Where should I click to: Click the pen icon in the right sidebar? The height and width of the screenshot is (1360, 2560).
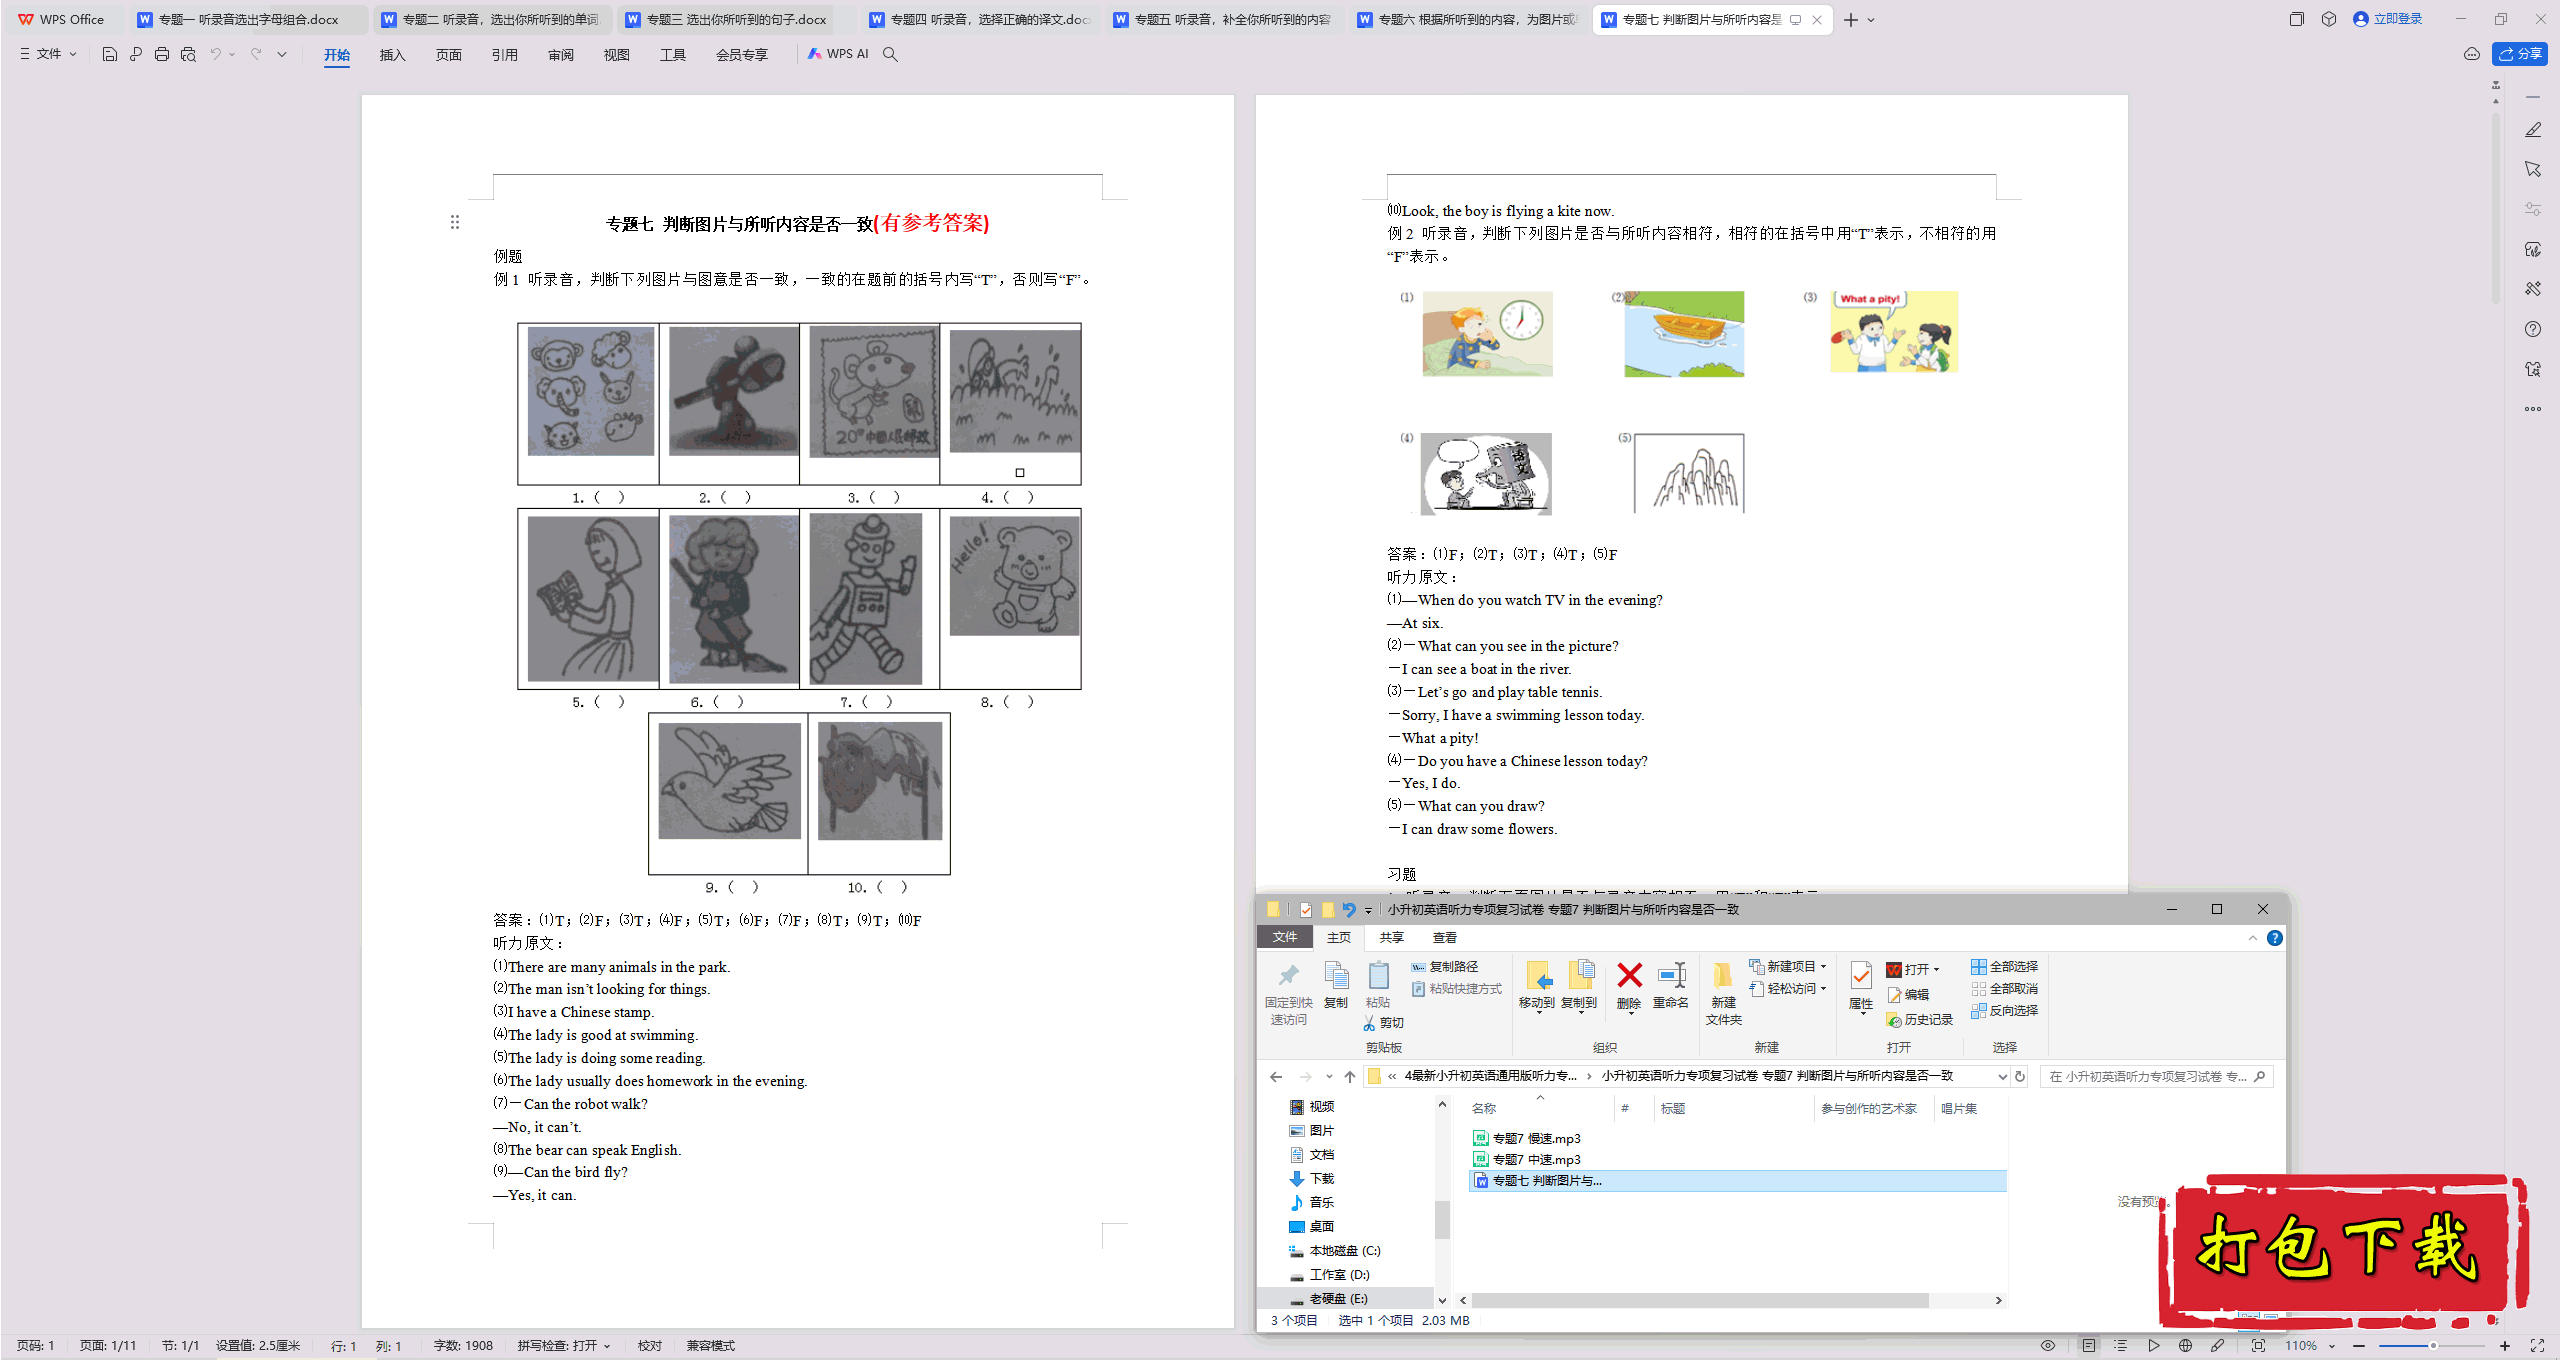[2532, 129]
